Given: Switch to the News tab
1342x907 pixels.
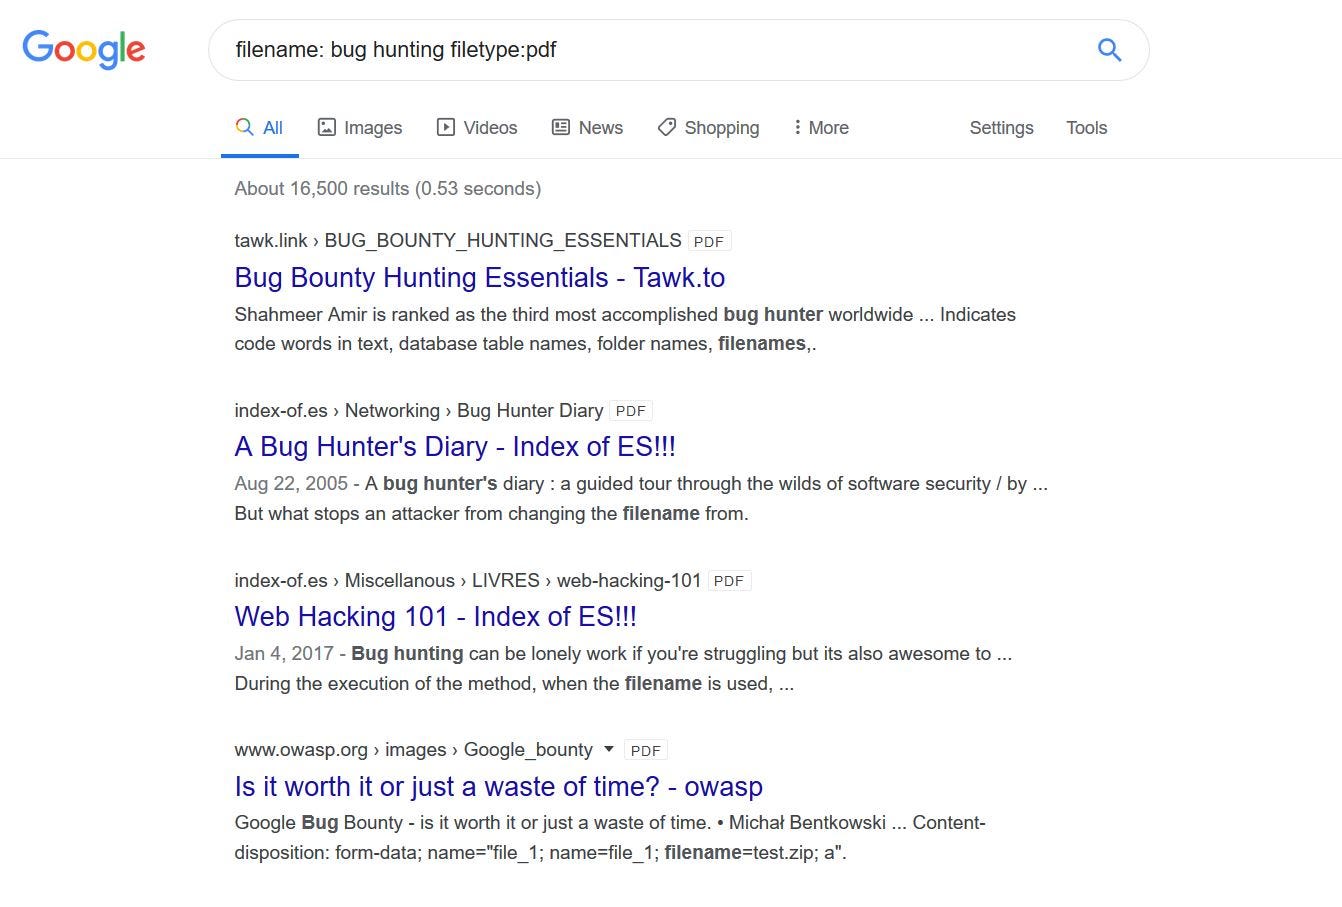Looking at the screenshot, I should (588, 128).
